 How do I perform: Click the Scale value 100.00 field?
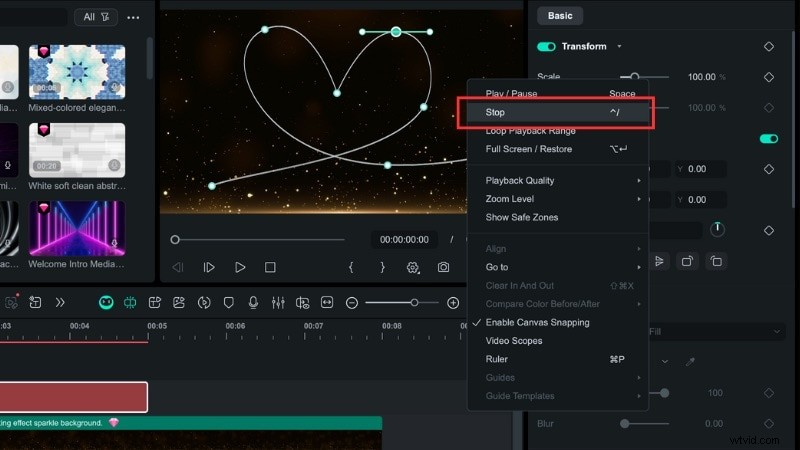coord(702,77)
